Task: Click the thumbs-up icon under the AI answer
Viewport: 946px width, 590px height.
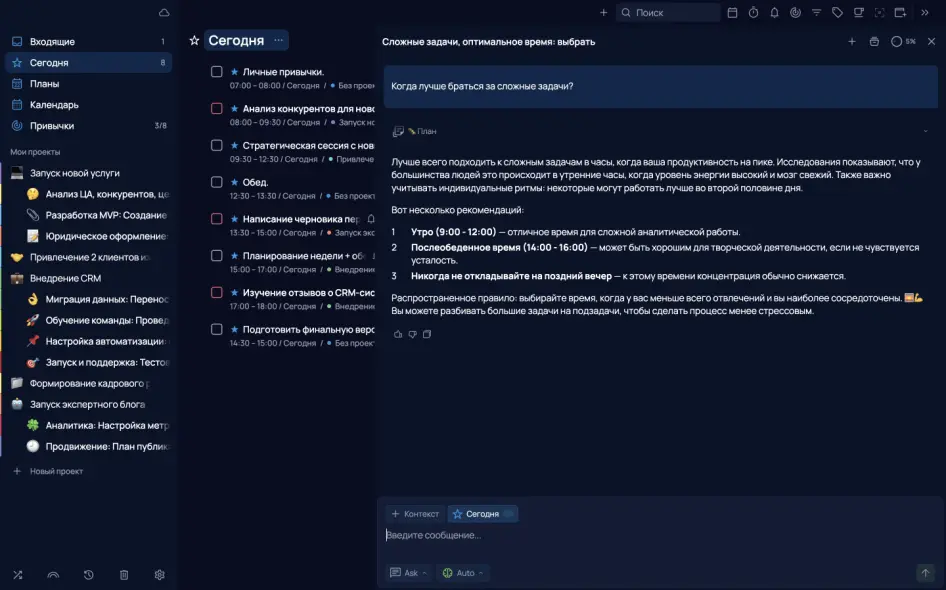Action: point(398,334)
